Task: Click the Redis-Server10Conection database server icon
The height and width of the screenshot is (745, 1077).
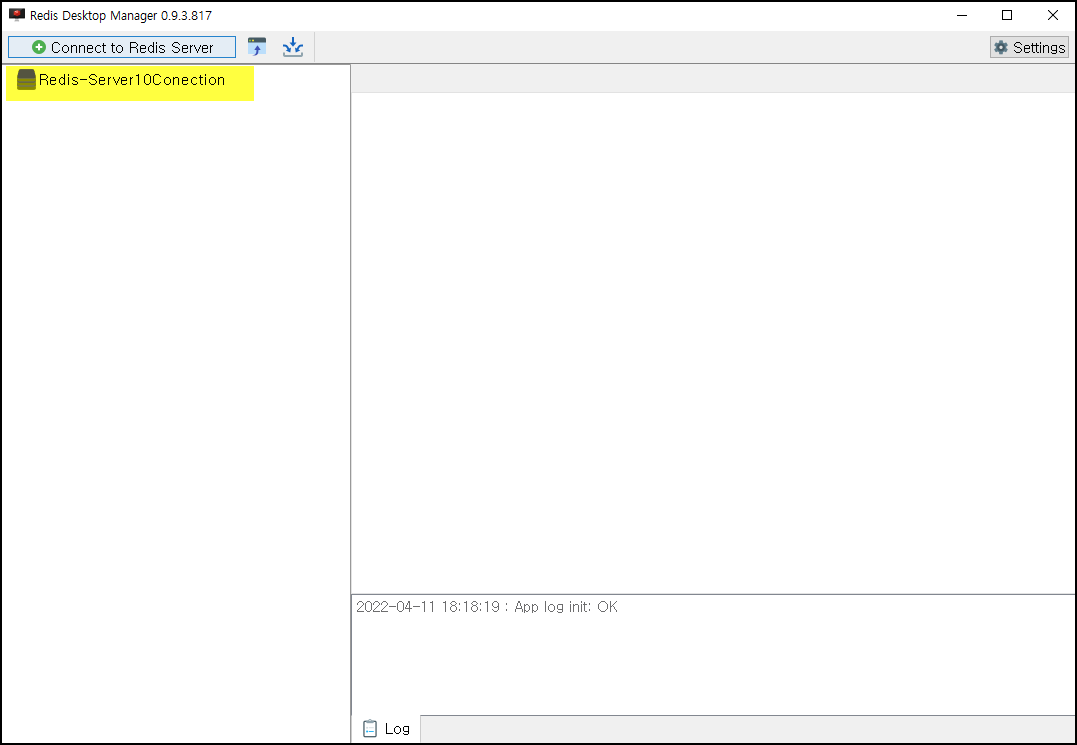Action: [26, 80]
